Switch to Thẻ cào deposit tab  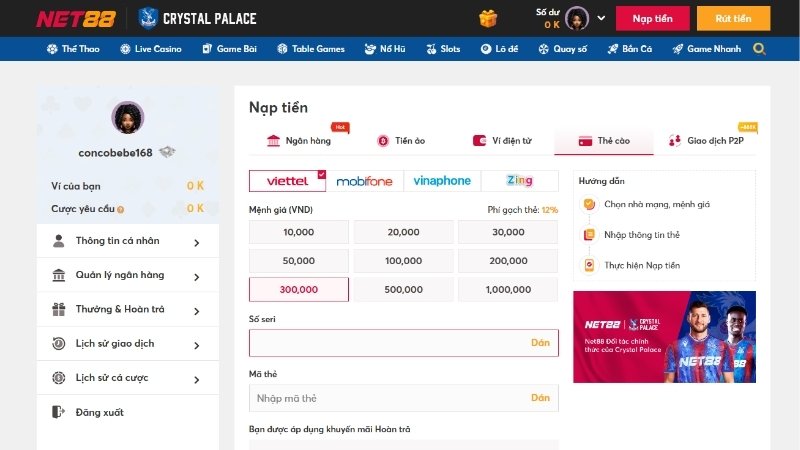coord(604,140)
